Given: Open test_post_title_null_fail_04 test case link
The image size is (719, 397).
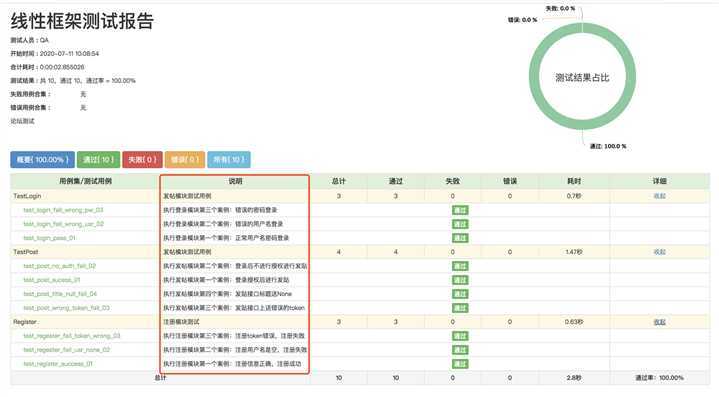Looking at the screenshot, I should click(60, 294).
